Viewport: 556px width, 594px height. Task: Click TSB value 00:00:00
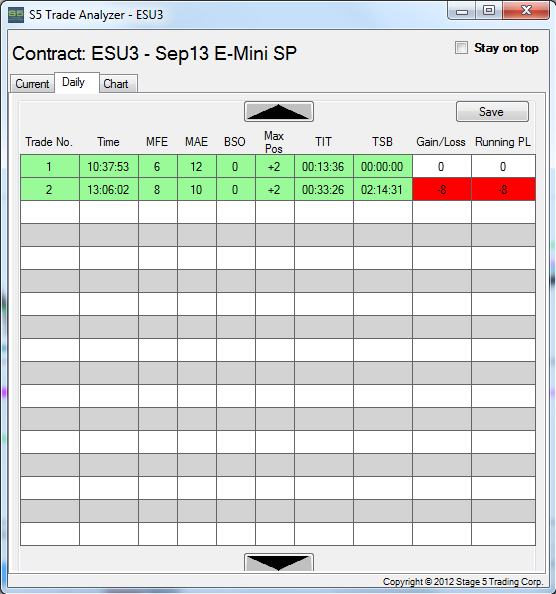(383, 166)
